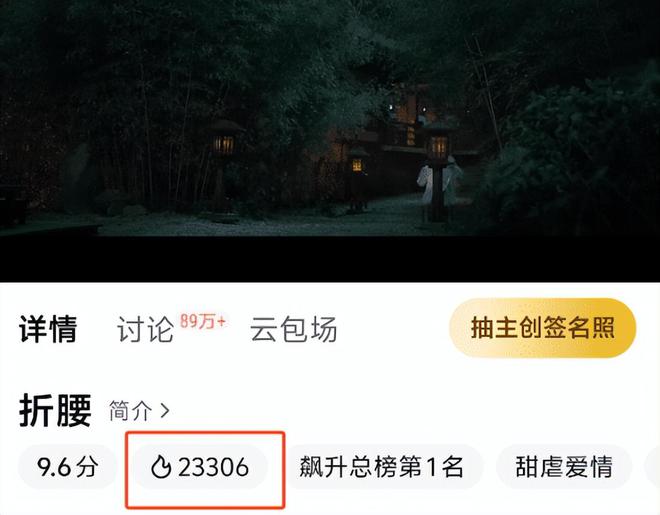The width and height of the screenshot is (660, 515).
Task: Switch to the 讨论 tab
Action: point(145,329)
